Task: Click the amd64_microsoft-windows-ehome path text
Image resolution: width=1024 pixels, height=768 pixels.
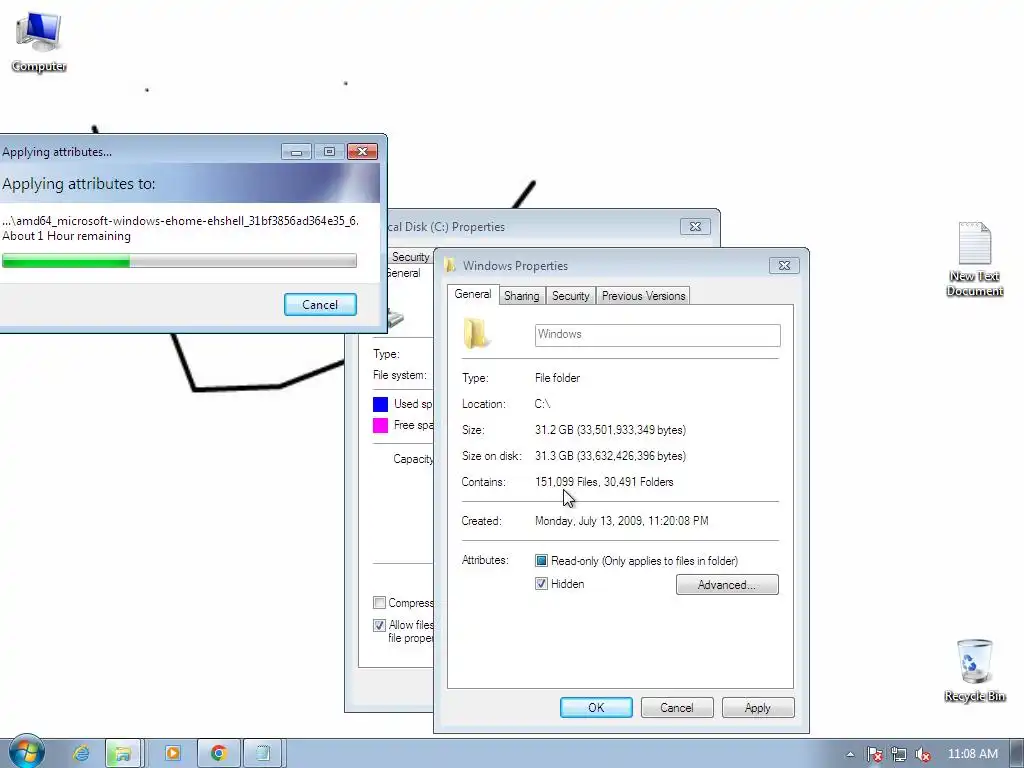Action: point(180,221)
